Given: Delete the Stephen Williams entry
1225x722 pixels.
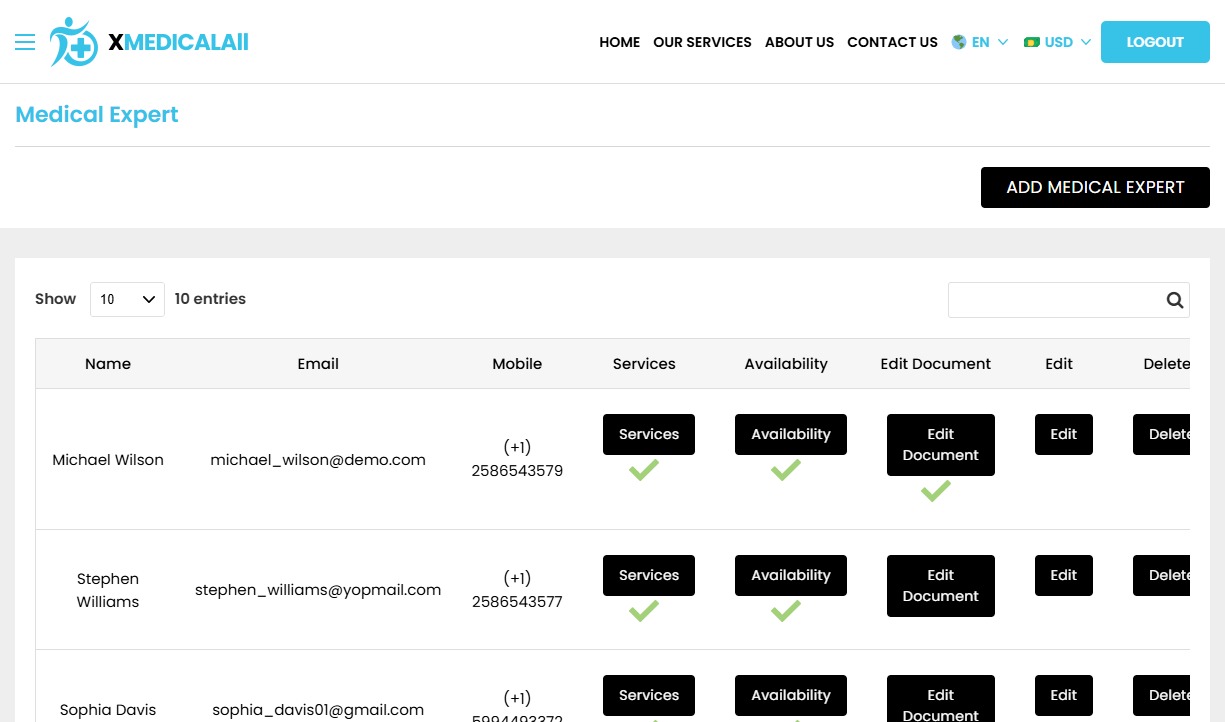Looking at the screenshot, I should point(1162,575).
